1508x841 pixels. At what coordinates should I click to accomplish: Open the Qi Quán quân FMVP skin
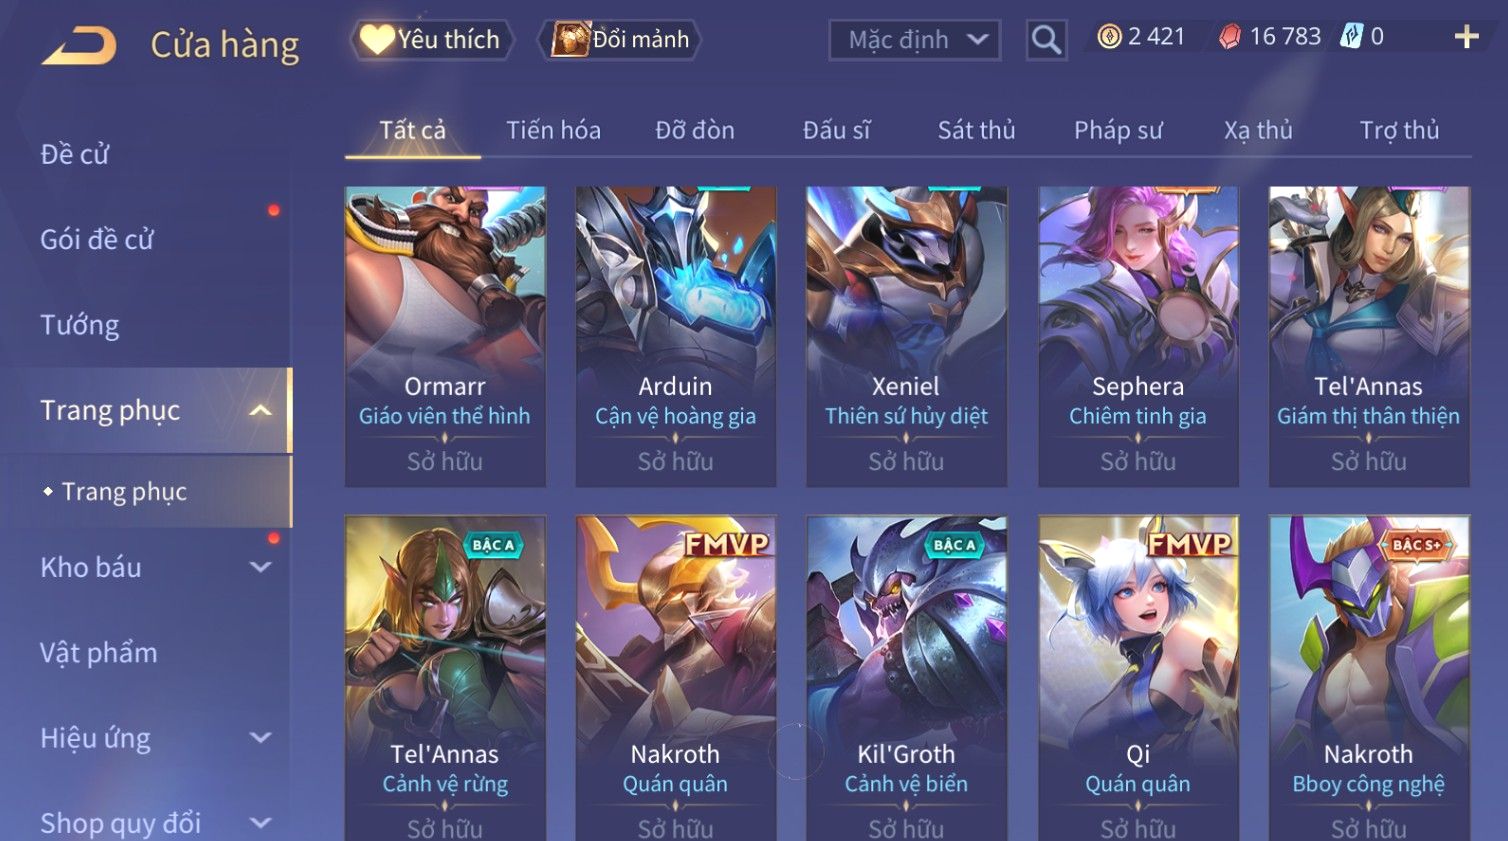click(x=1138, y=678)
